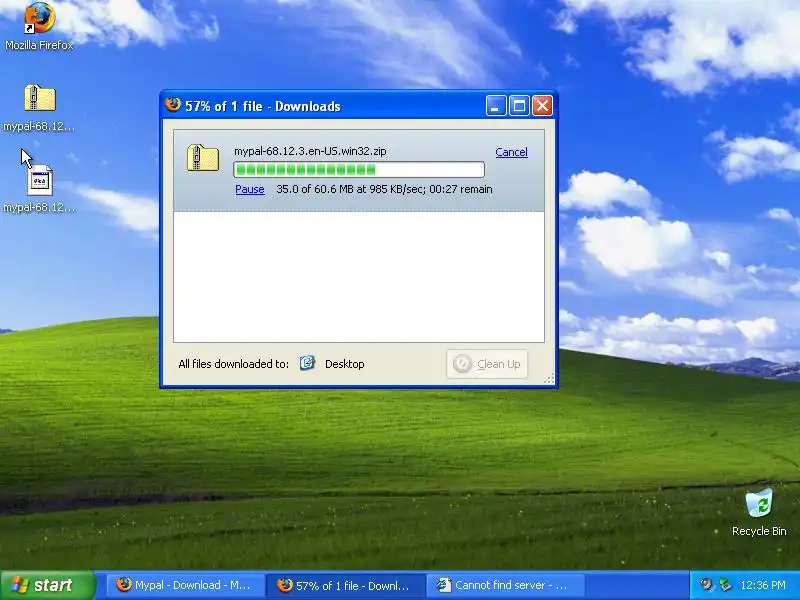
Task: Minimize the Downloads window
Action: (495, 106)
